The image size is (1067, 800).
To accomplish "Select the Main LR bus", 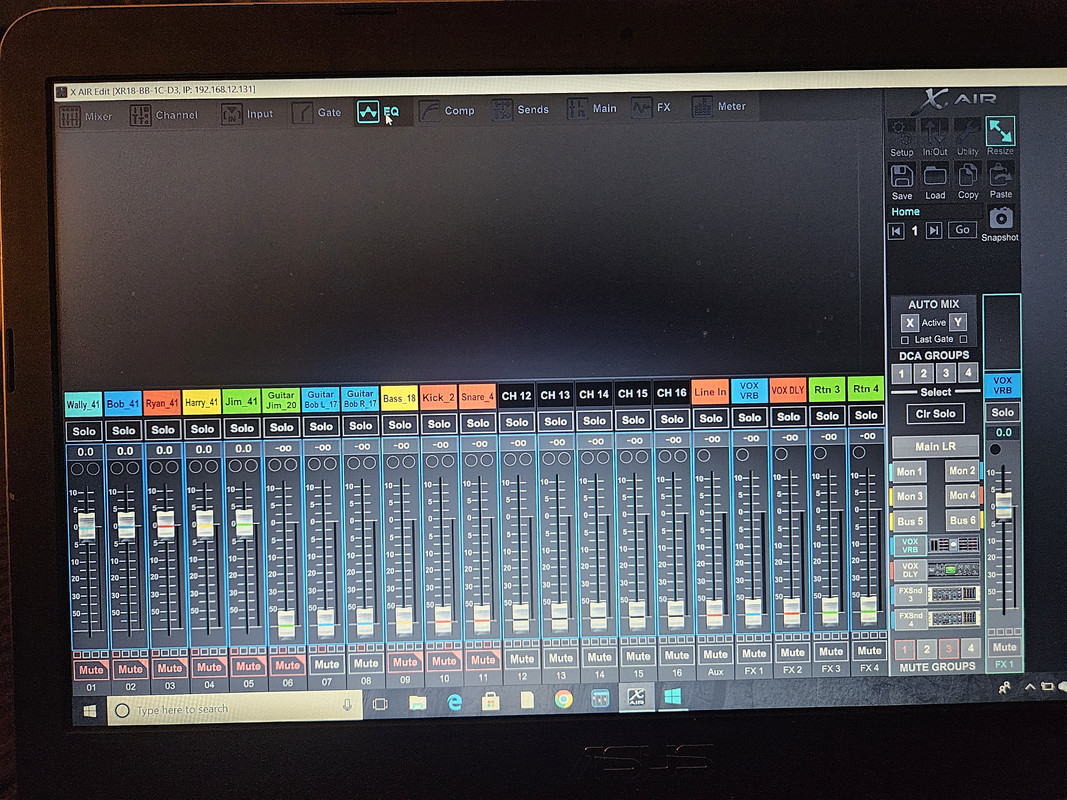I will [x=935, y=446].
